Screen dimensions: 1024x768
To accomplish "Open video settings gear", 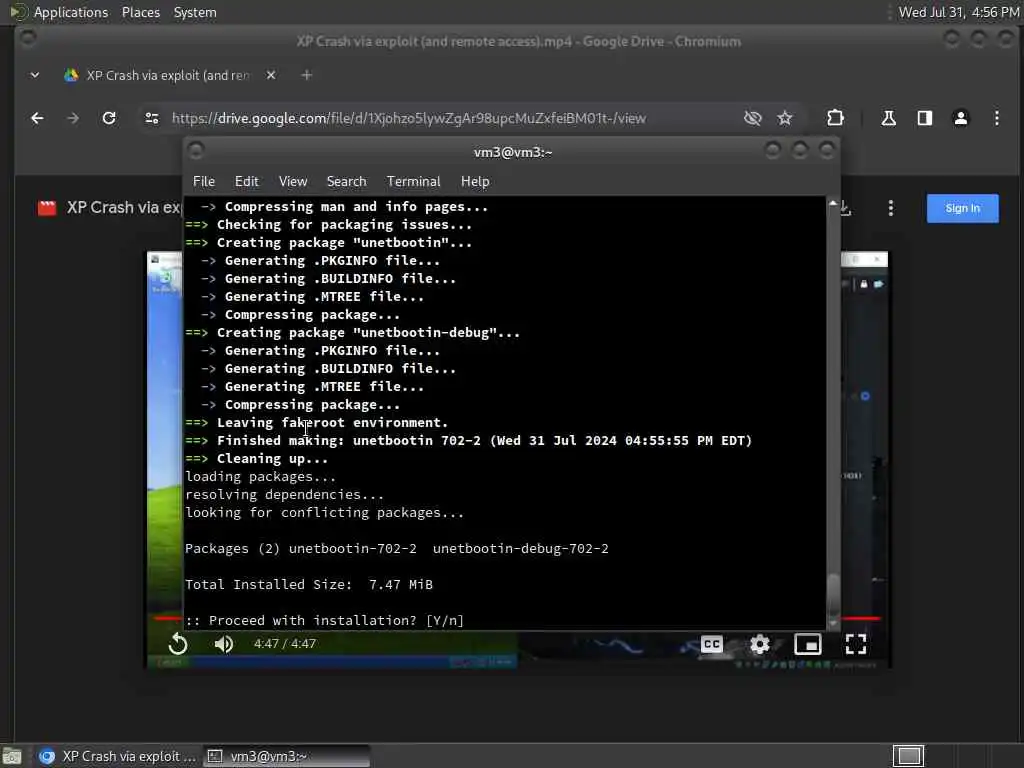I will coord(760,645).
